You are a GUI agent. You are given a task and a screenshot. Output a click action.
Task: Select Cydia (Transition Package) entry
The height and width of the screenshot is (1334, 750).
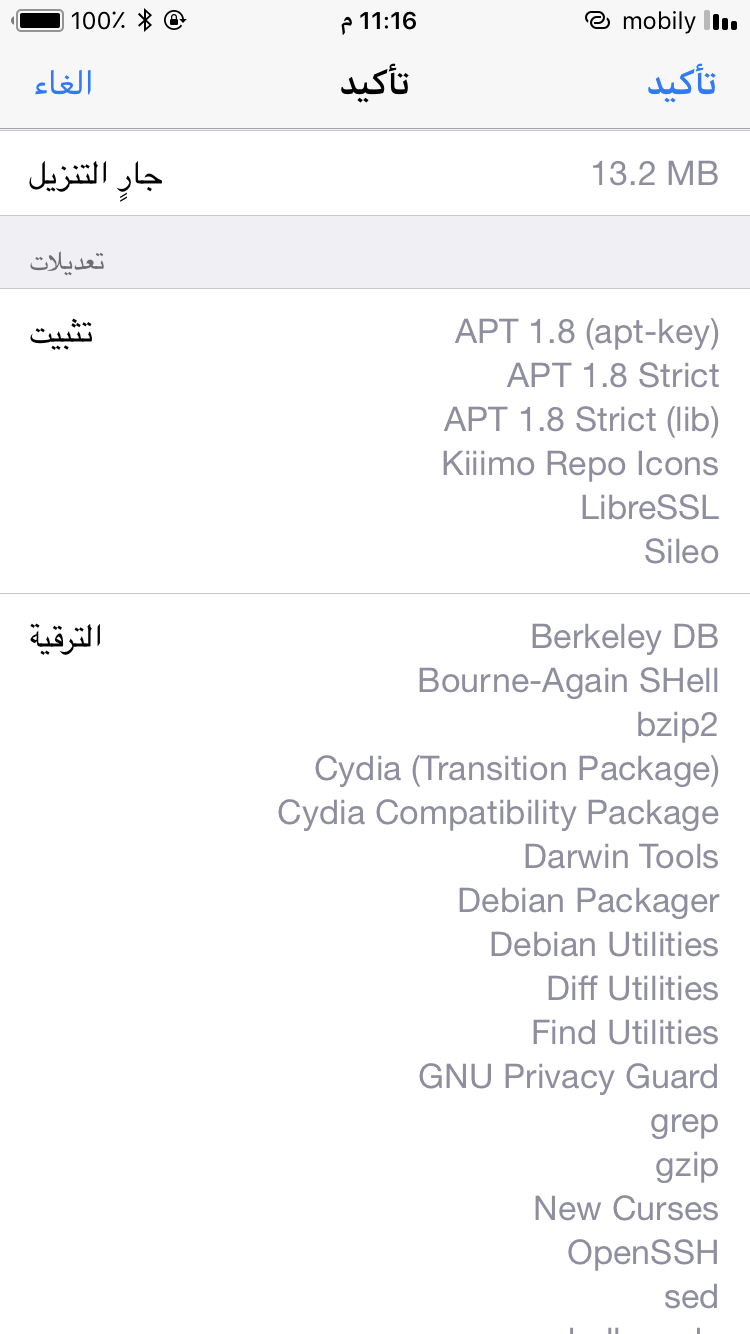click(516, 769)
